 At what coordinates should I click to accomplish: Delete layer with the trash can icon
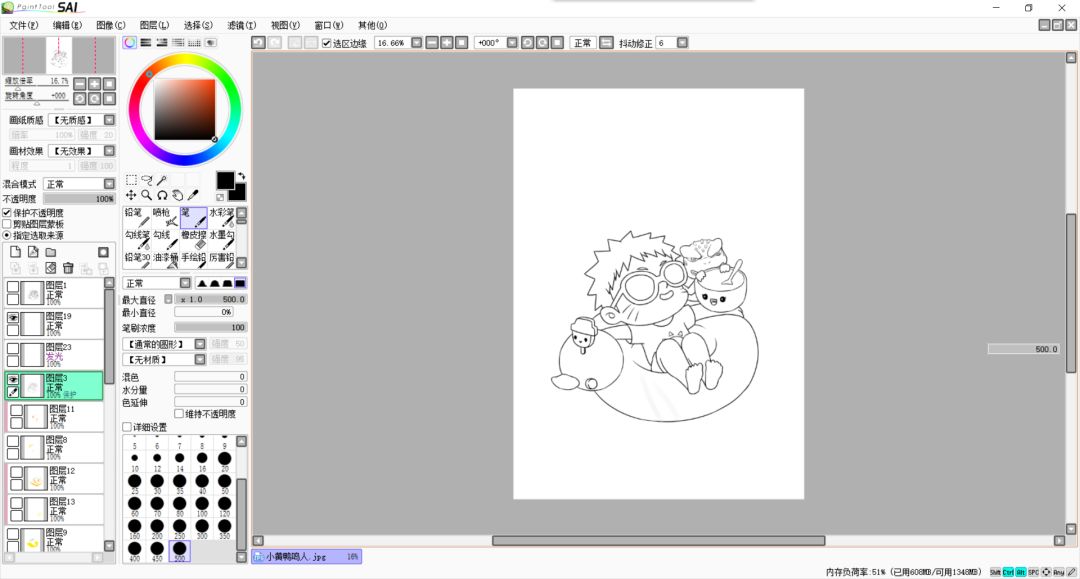pyautogui.click(x=68, y=268)
